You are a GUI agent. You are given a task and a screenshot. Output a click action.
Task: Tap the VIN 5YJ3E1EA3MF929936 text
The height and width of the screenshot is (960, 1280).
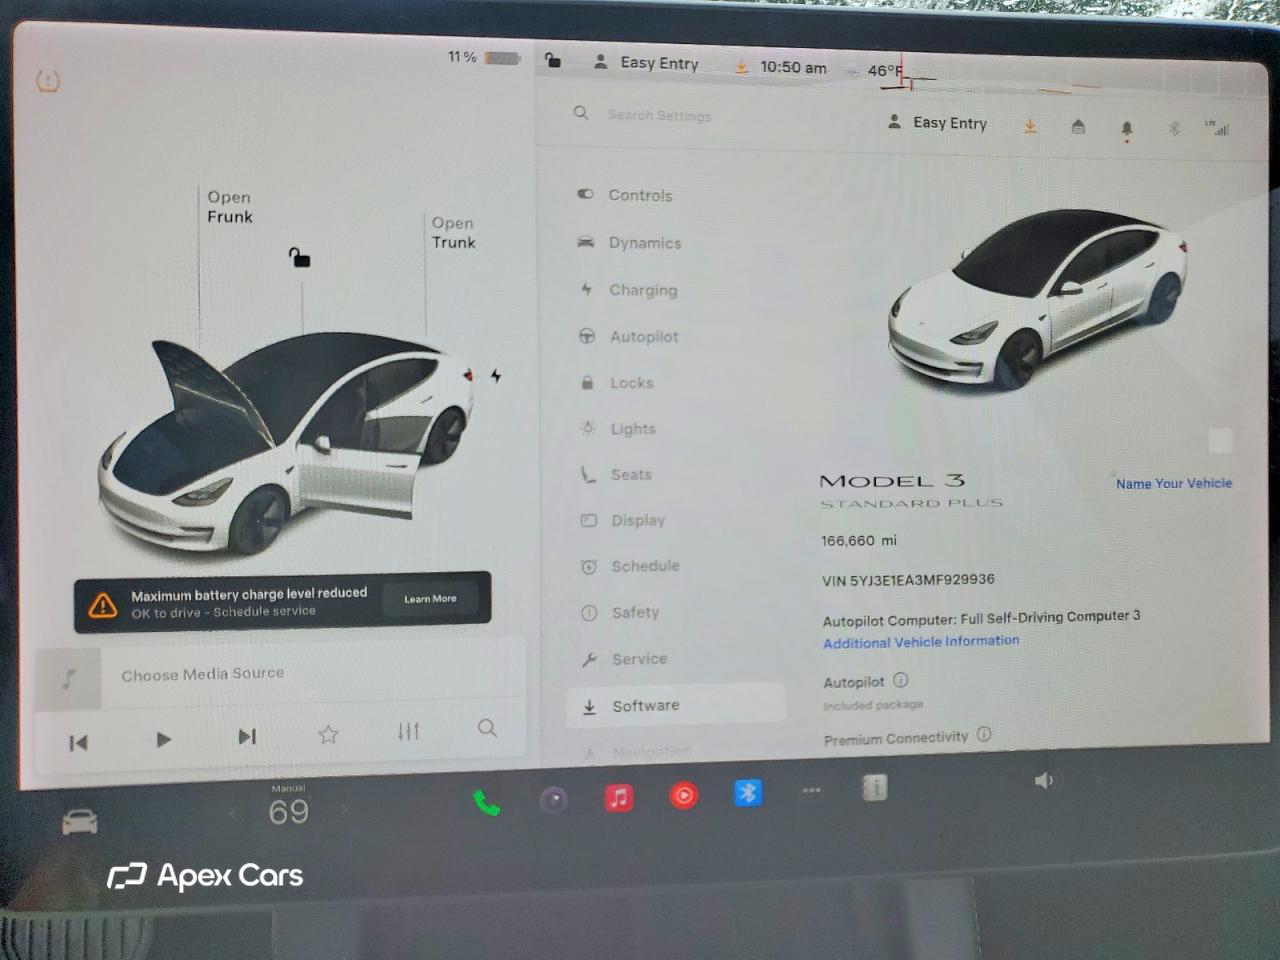(908, 579)
